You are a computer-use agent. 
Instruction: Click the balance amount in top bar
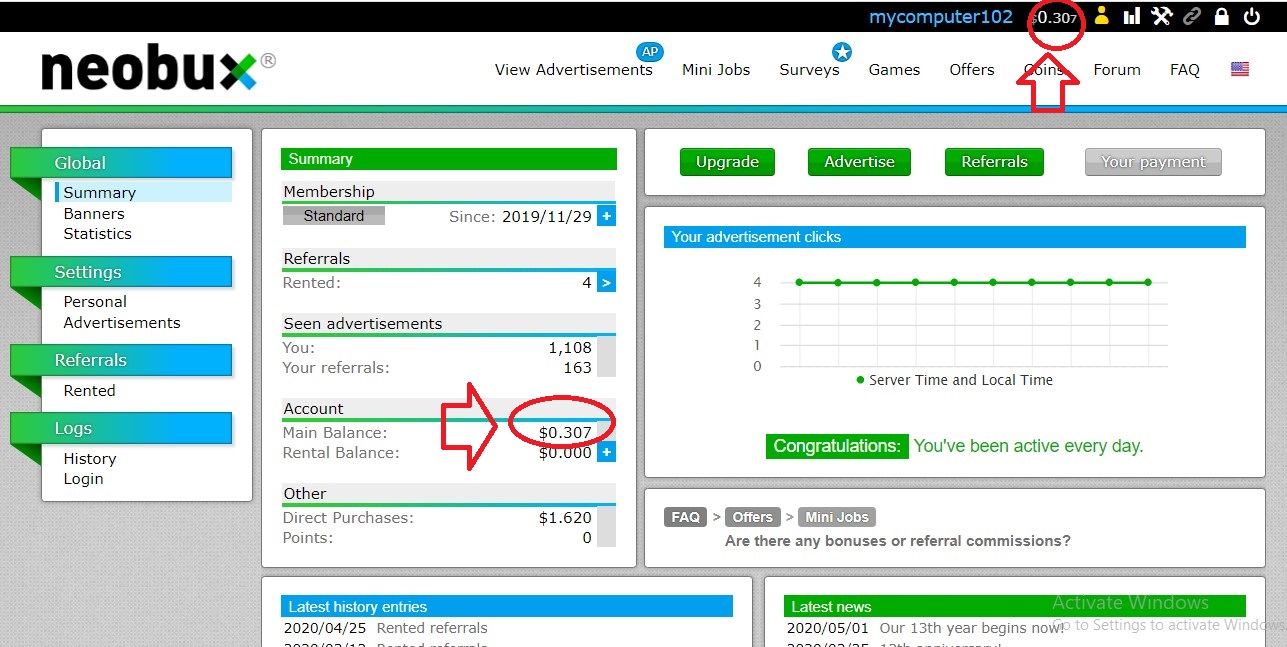pos(1054,18)
